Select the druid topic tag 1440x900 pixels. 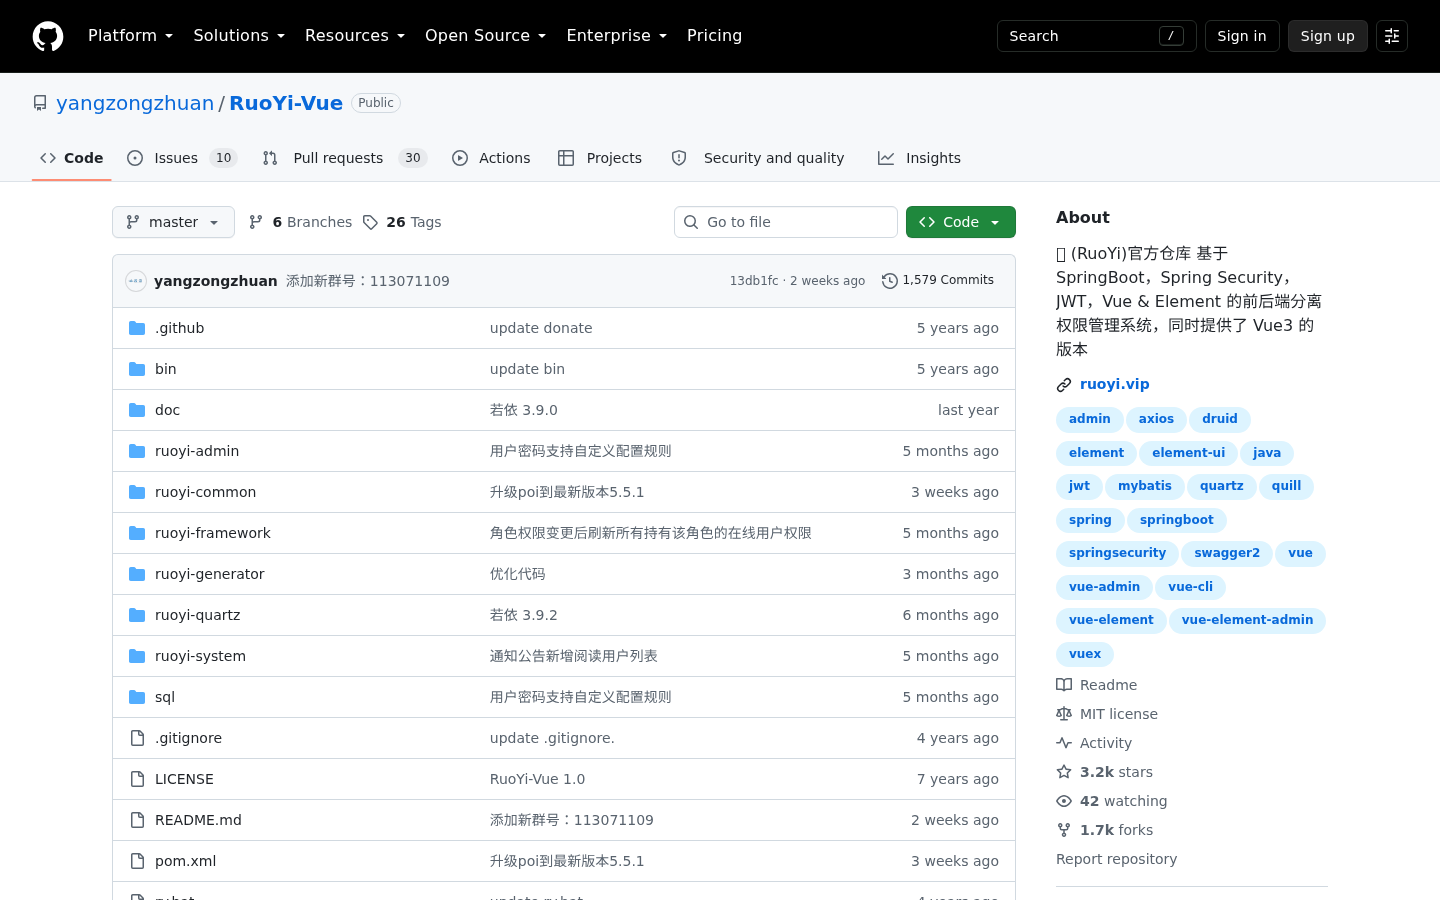pos(1220,419)
